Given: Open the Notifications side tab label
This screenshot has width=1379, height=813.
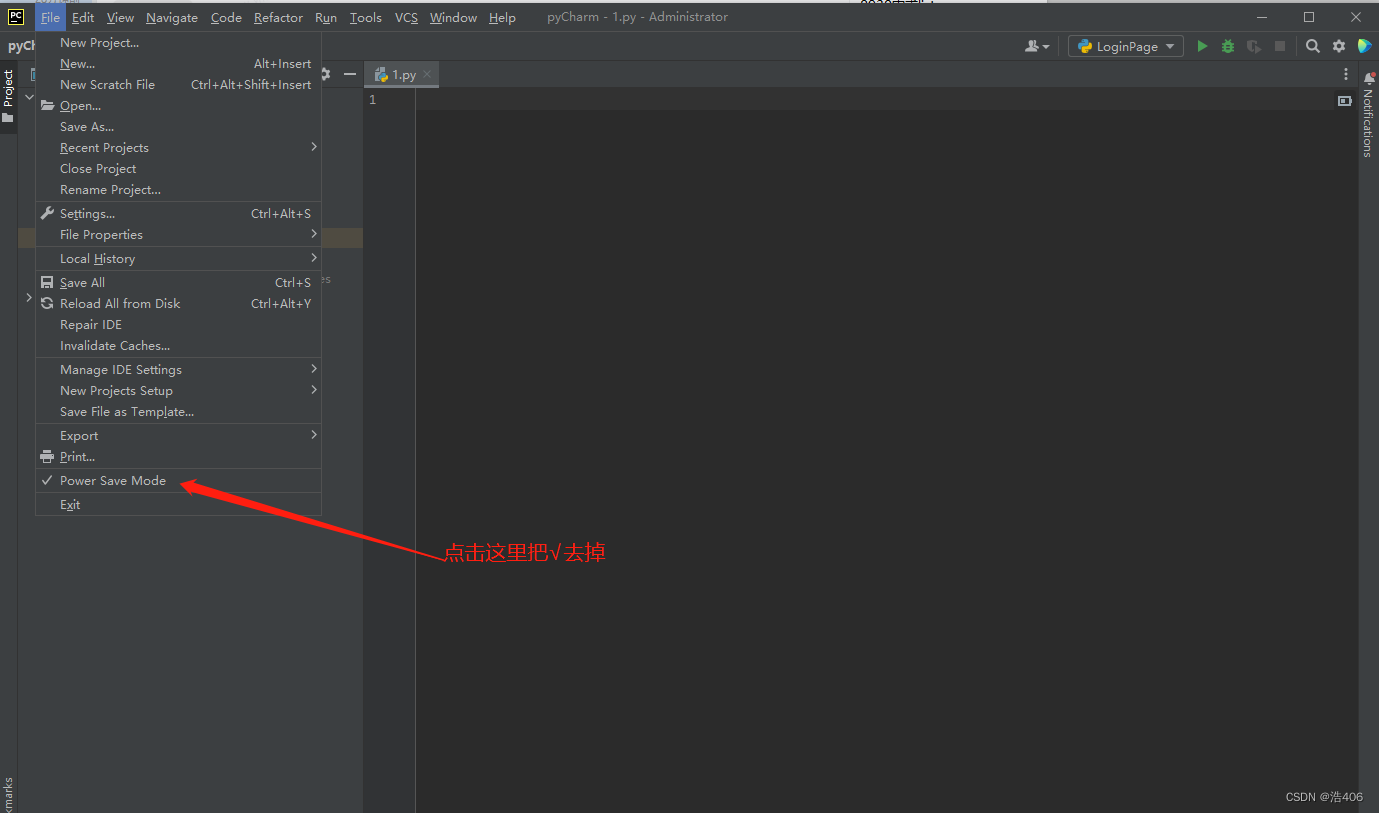Looking at the screenshot, I should pos(1369,122).
